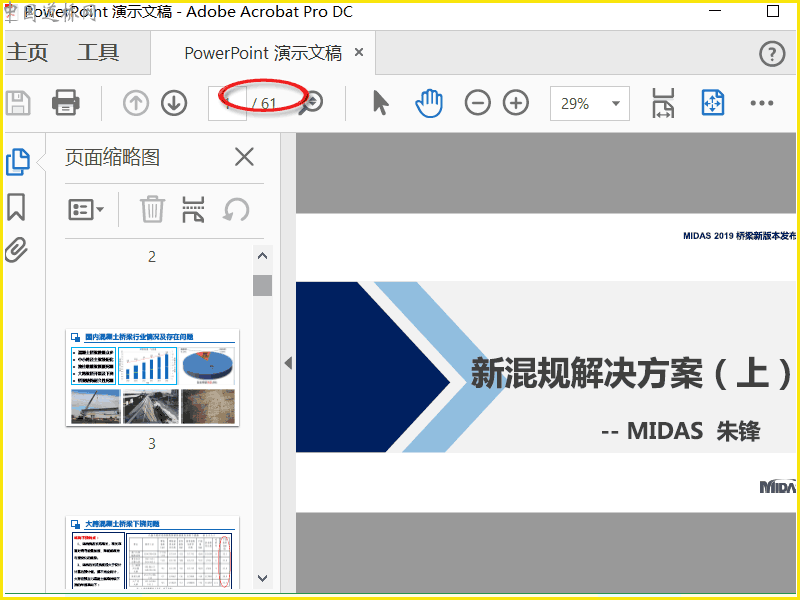The height and width of the screenshot is (600, 800).
Task: Zoom out with minus button
Action: pyautogui.click(x=478, y=103)
